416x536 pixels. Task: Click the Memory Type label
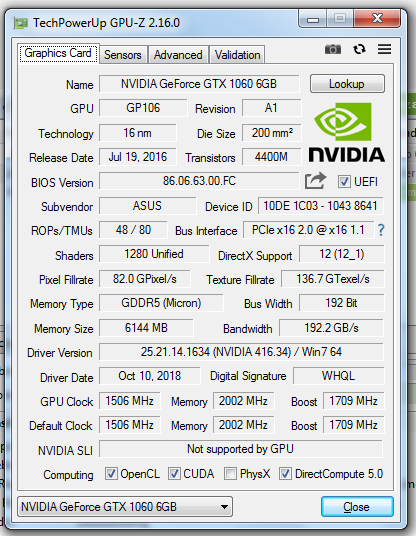point(62,304)
